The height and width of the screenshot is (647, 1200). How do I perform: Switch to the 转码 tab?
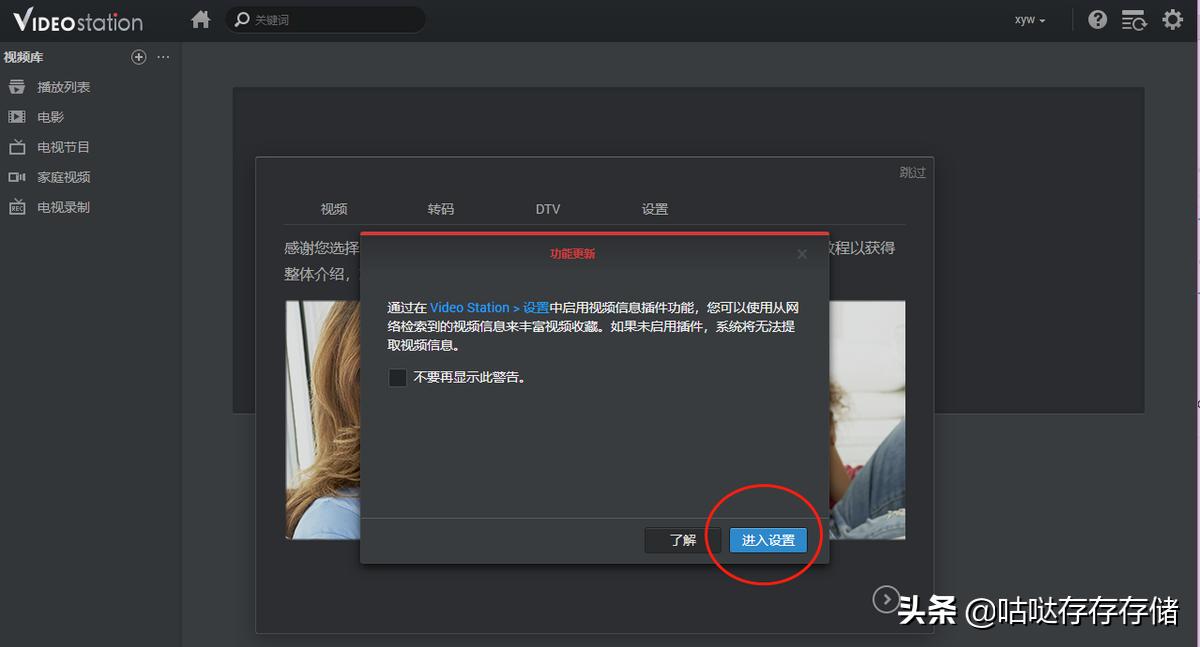pos(441,208)
